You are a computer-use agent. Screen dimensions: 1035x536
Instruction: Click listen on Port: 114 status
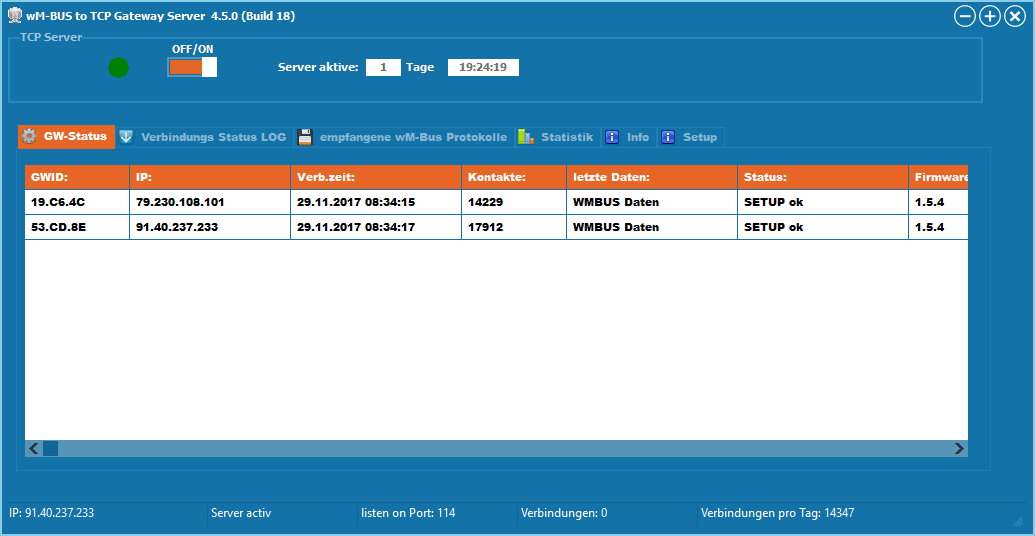(x=408, y=513)
